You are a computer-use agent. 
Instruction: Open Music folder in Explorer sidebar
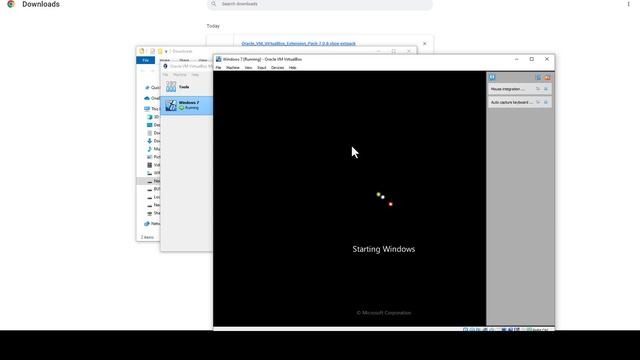click(153, 149)
